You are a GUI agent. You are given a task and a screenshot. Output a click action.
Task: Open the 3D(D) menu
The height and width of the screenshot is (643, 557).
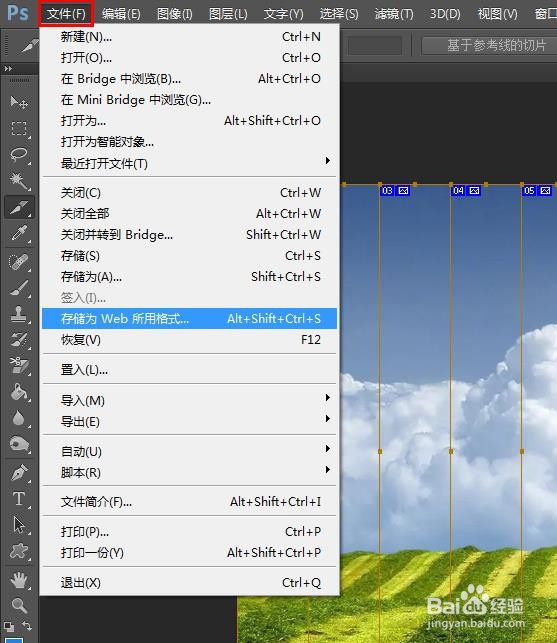click(445, 14)
